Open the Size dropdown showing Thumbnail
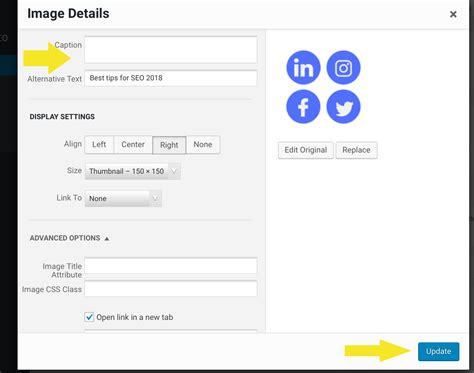The image size is (474, 373). [x=133, y=171]
